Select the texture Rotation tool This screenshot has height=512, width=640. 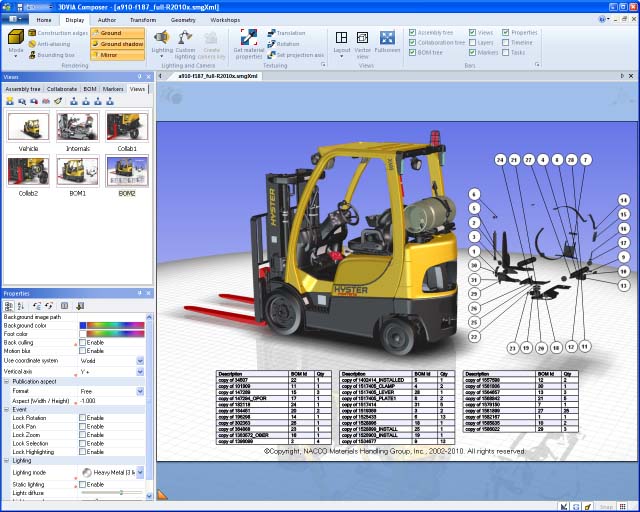[x=283, y=44]
